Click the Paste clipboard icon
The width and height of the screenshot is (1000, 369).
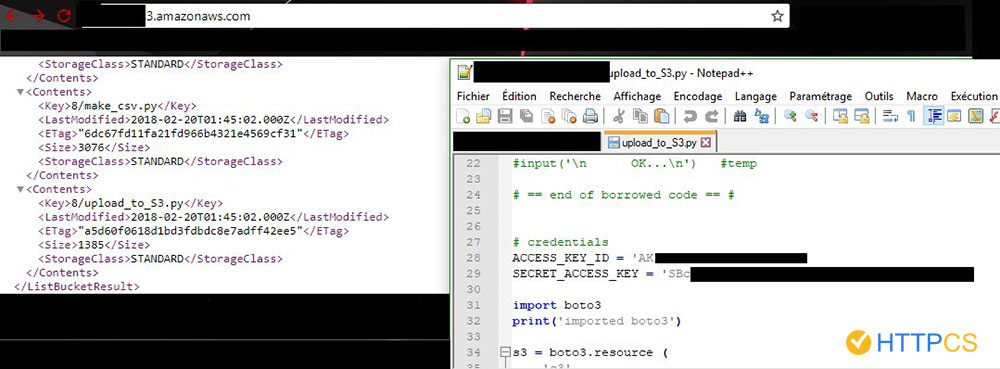click(x=662, y=116)
